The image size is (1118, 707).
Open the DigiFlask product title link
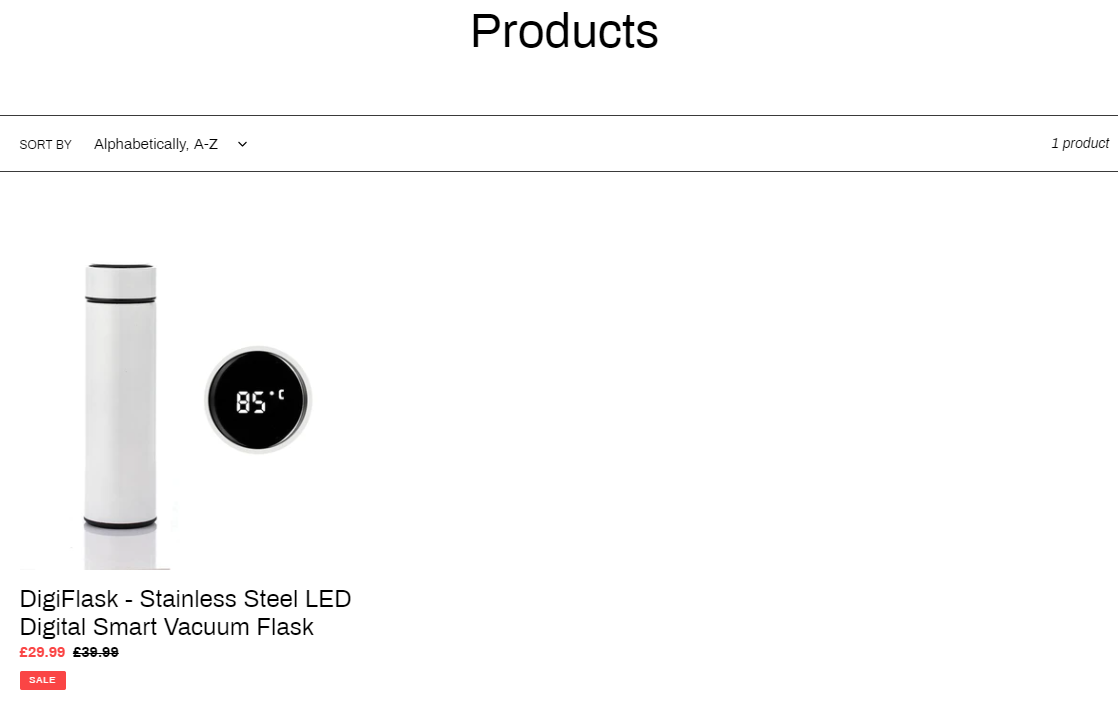tap(185, 613)
